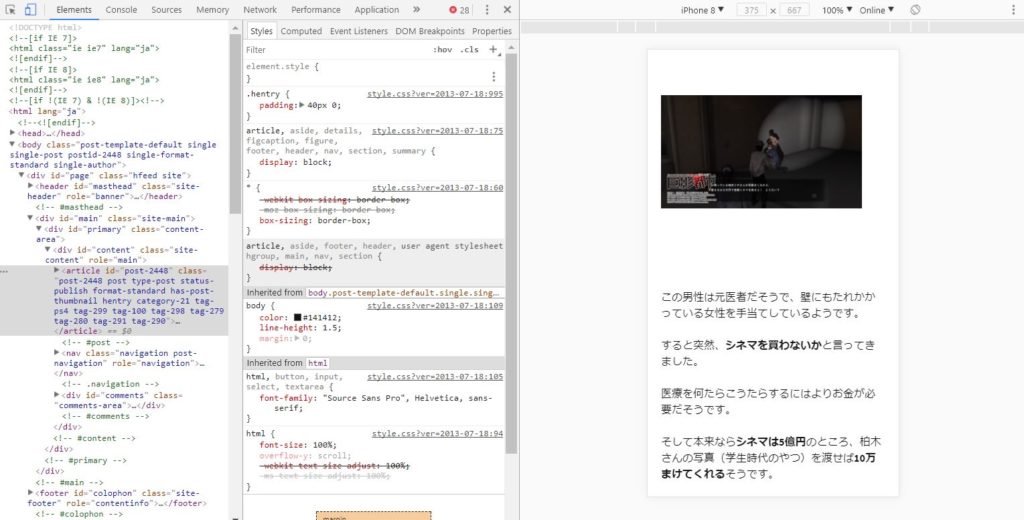Collapse the div#main node
Screen dimensions: 1024x520
(31, 218)
